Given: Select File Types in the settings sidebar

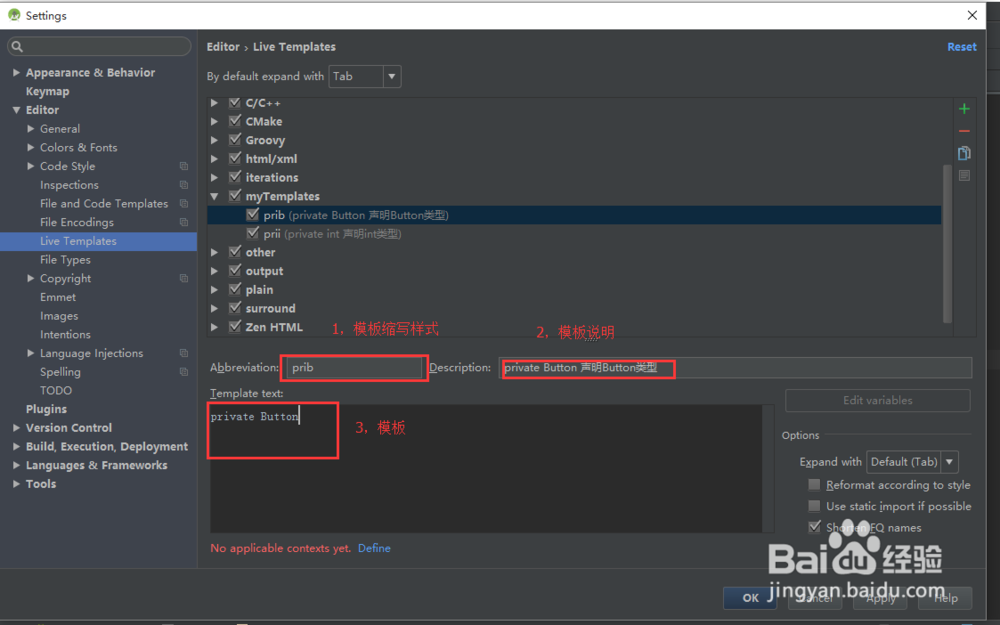Looking at the screenshot, I should (65, 259).
